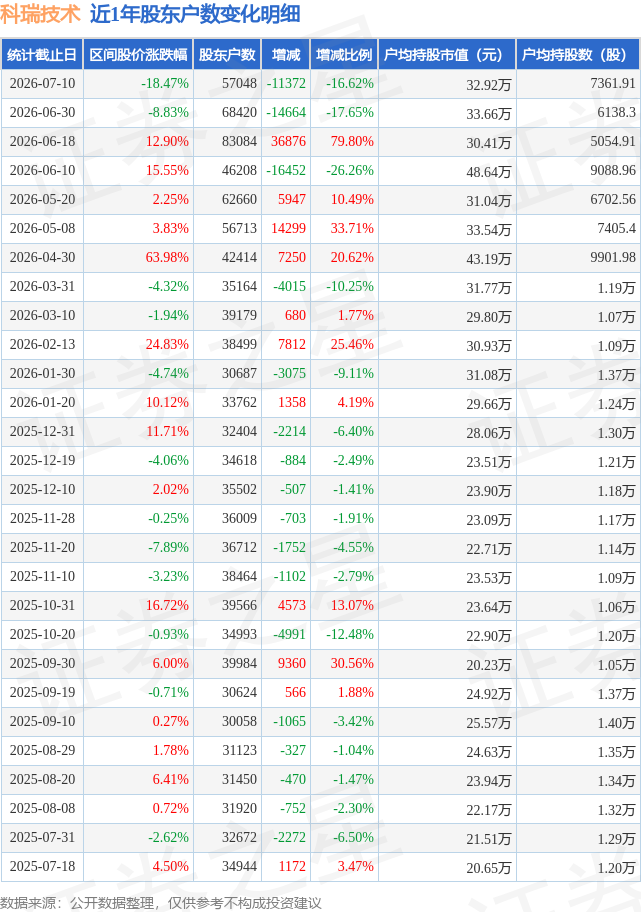This screenshot has width=641, height=912.
Task: Click shareholder count 83084 cell
Action: [227, 141]
